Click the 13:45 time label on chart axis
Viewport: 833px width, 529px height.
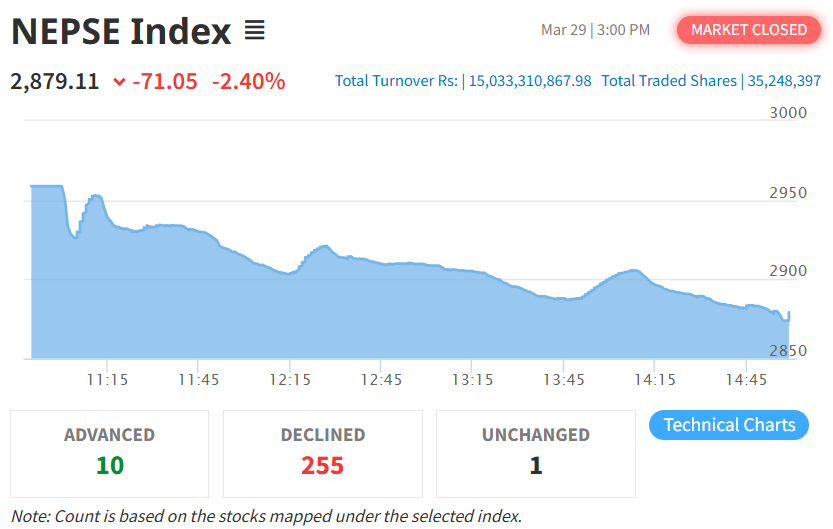563,380
